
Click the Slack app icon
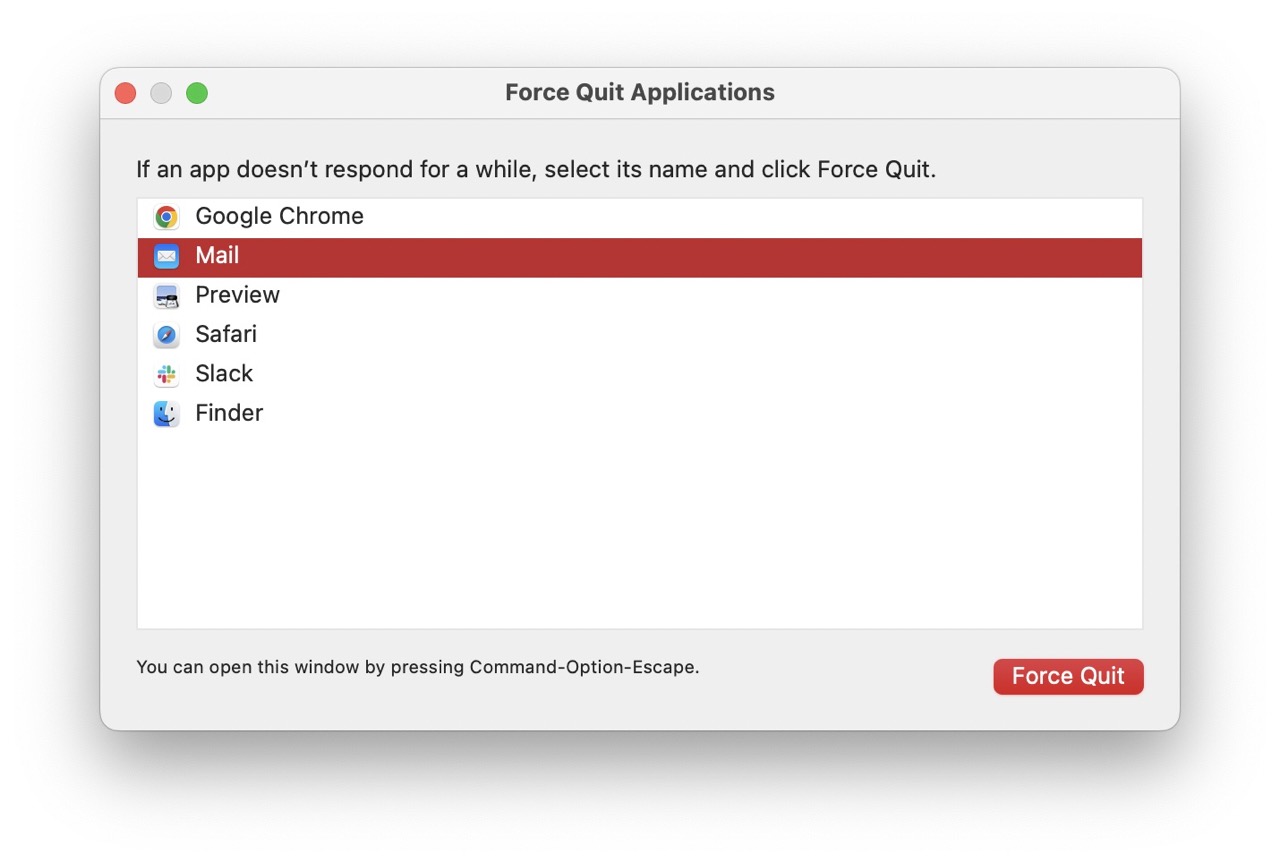[165, 373]
